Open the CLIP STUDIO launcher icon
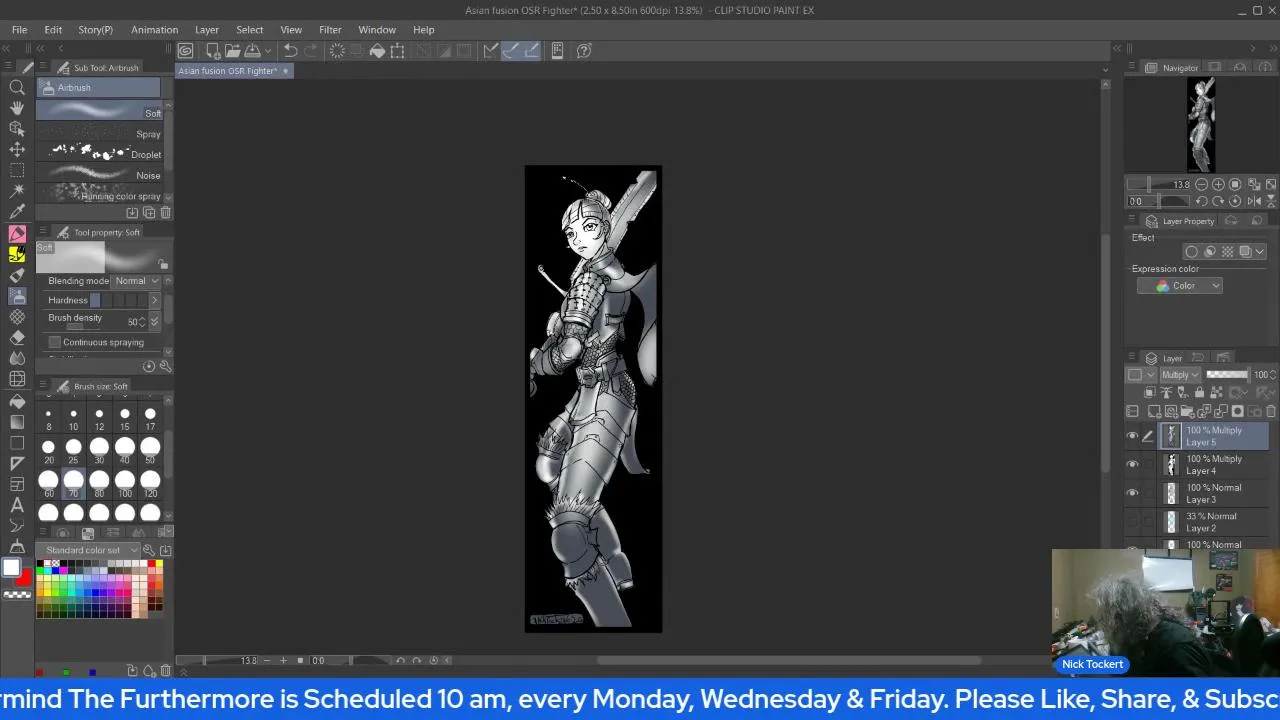The width and height of the screenshot is (1280, 720). [x=185, y=51]
